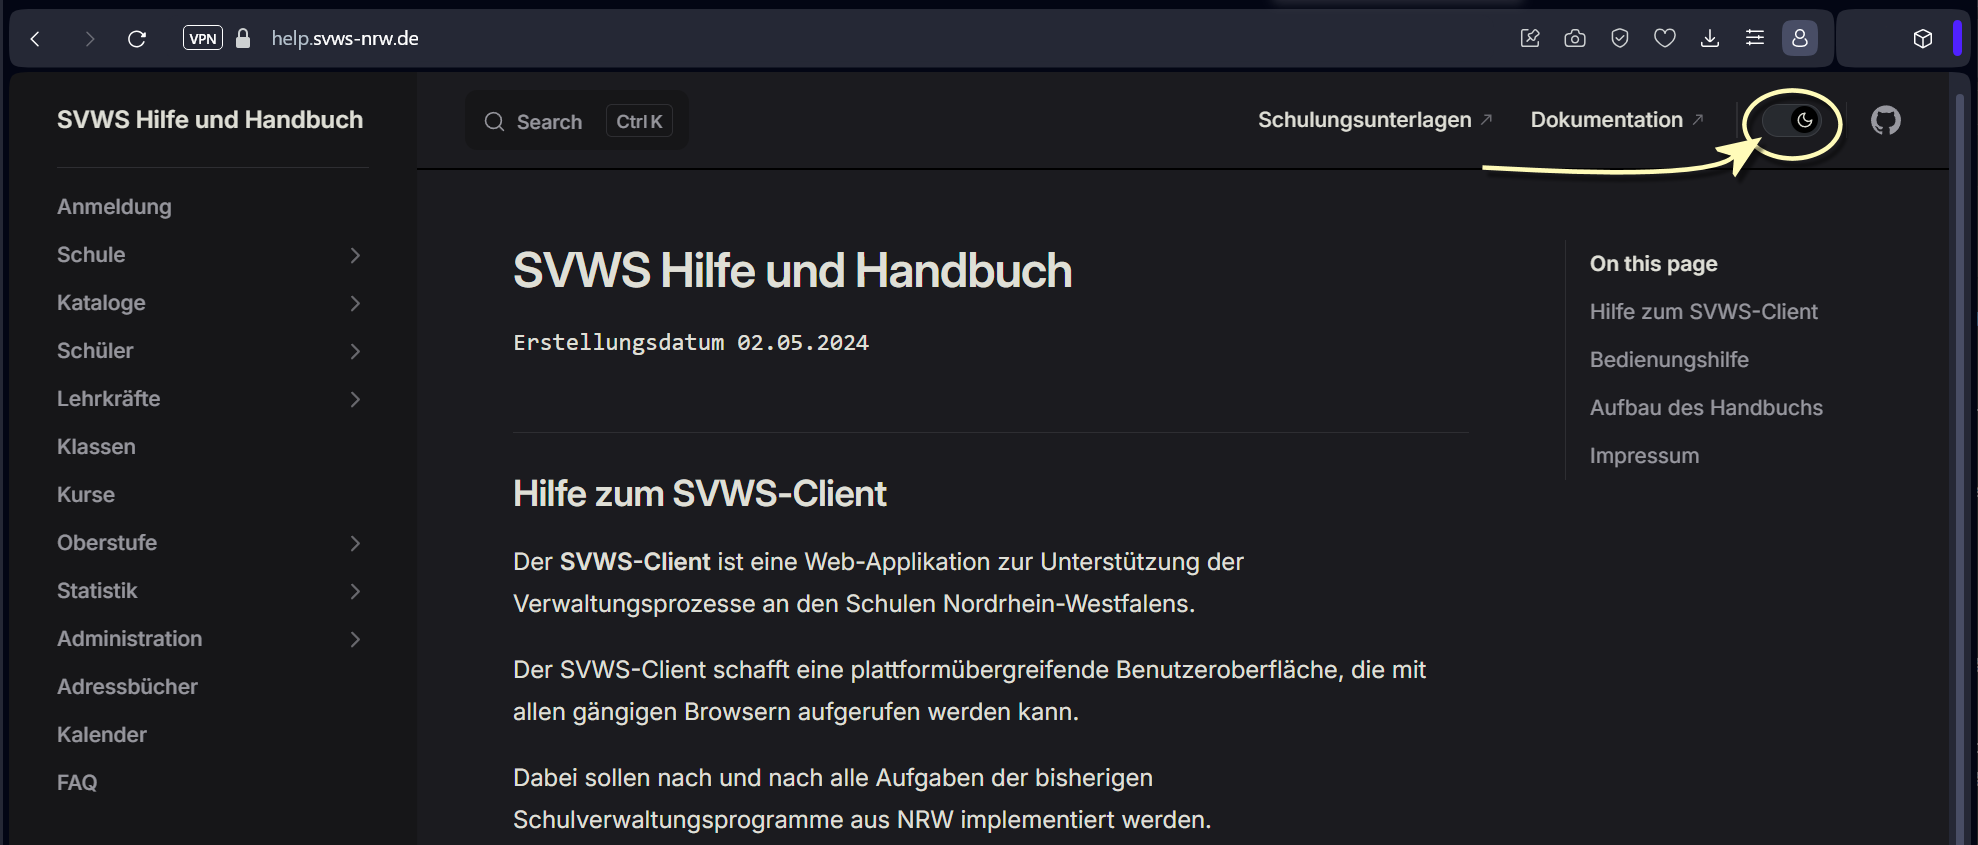Click Lehrkräfte sidebar label
The image size is (1978, 845).
(108, 399)
